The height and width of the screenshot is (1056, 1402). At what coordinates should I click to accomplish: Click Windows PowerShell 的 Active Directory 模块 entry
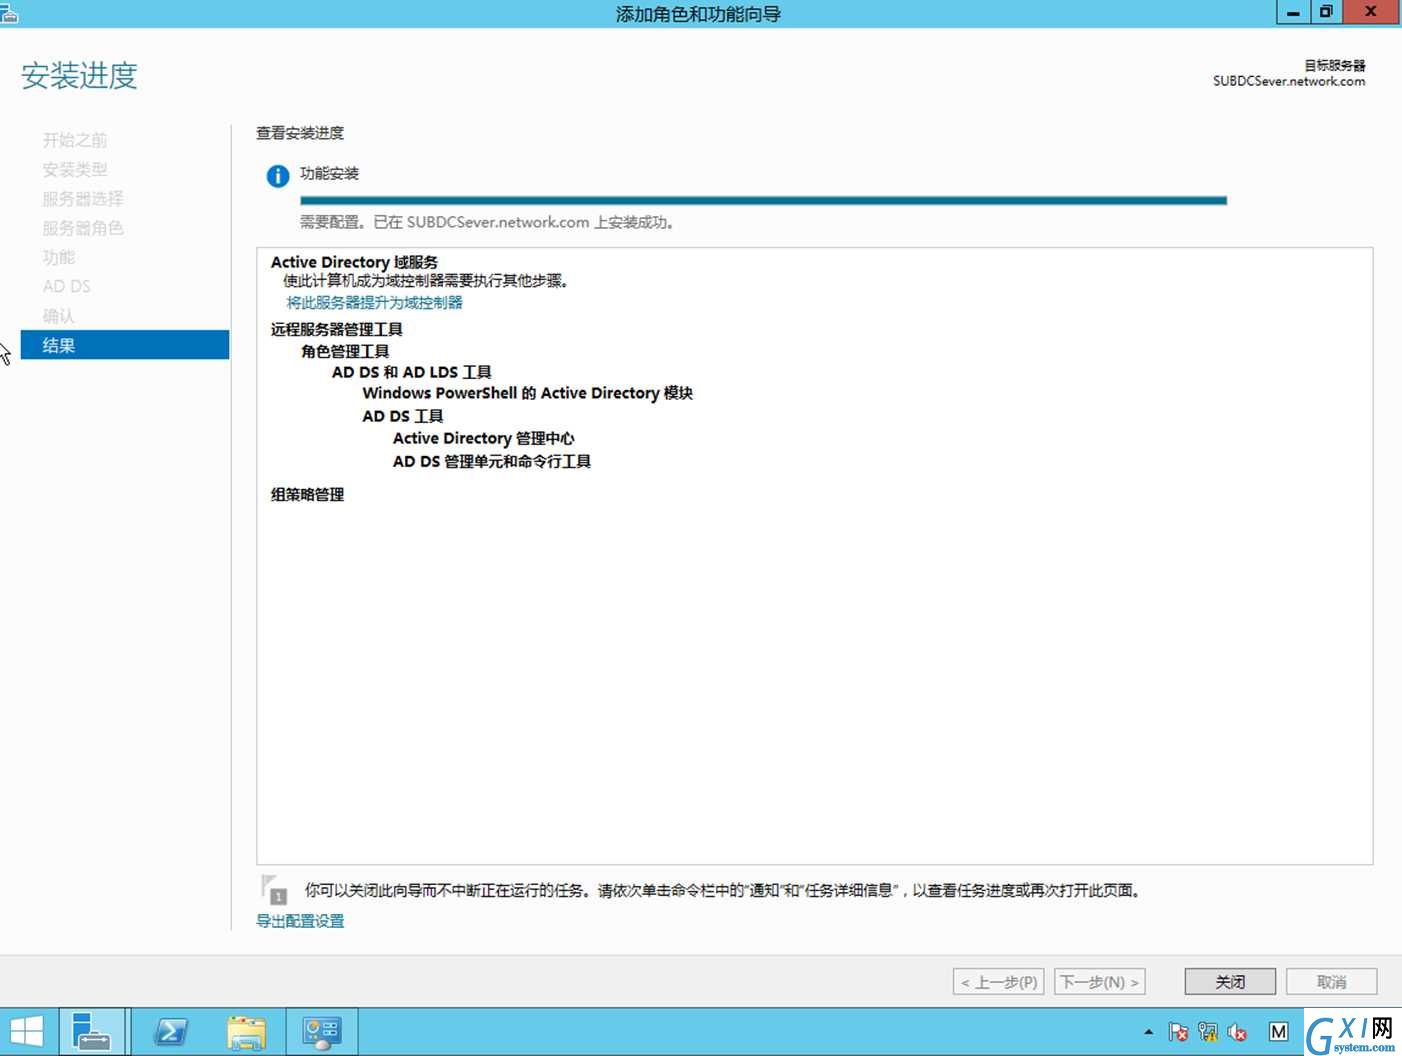(527, 393)
